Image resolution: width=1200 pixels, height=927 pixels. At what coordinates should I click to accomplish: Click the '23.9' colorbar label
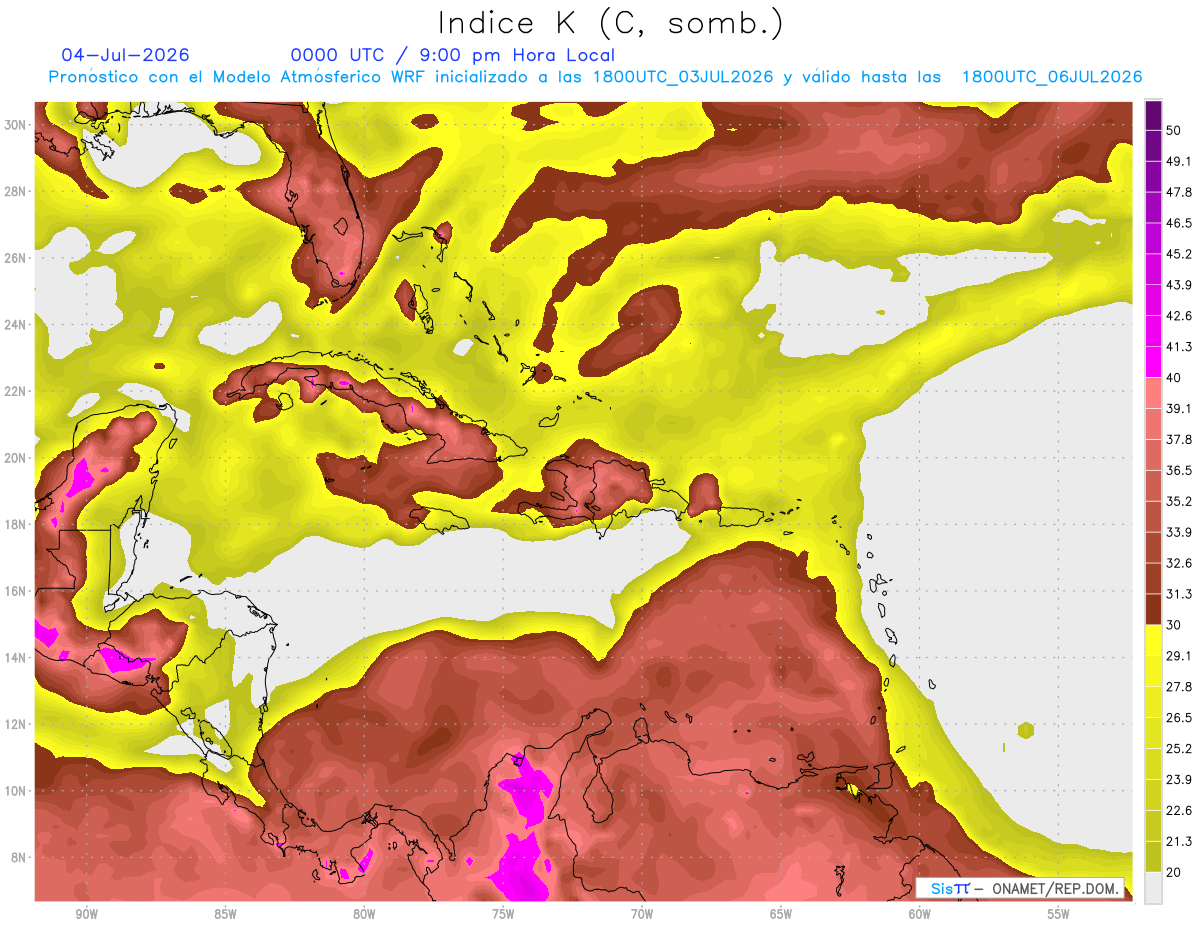(x=1179, y=780)
